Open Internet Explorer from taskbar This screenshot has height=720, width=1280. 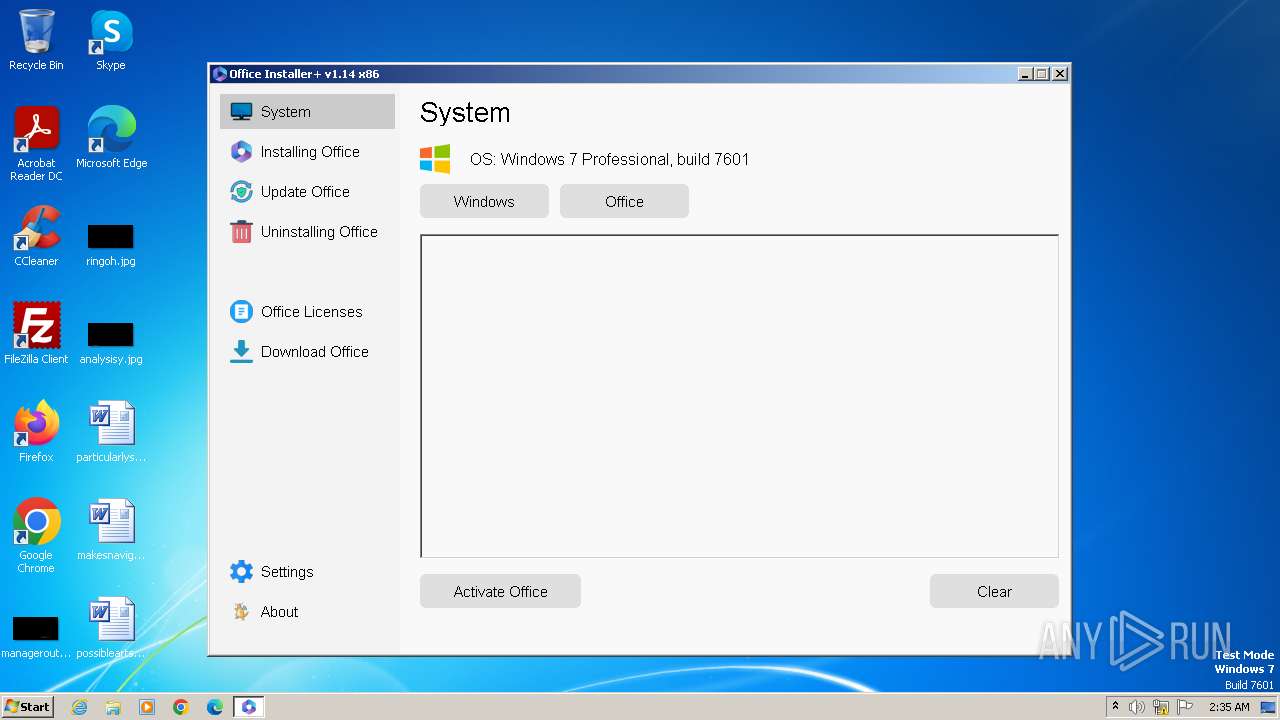79,707
